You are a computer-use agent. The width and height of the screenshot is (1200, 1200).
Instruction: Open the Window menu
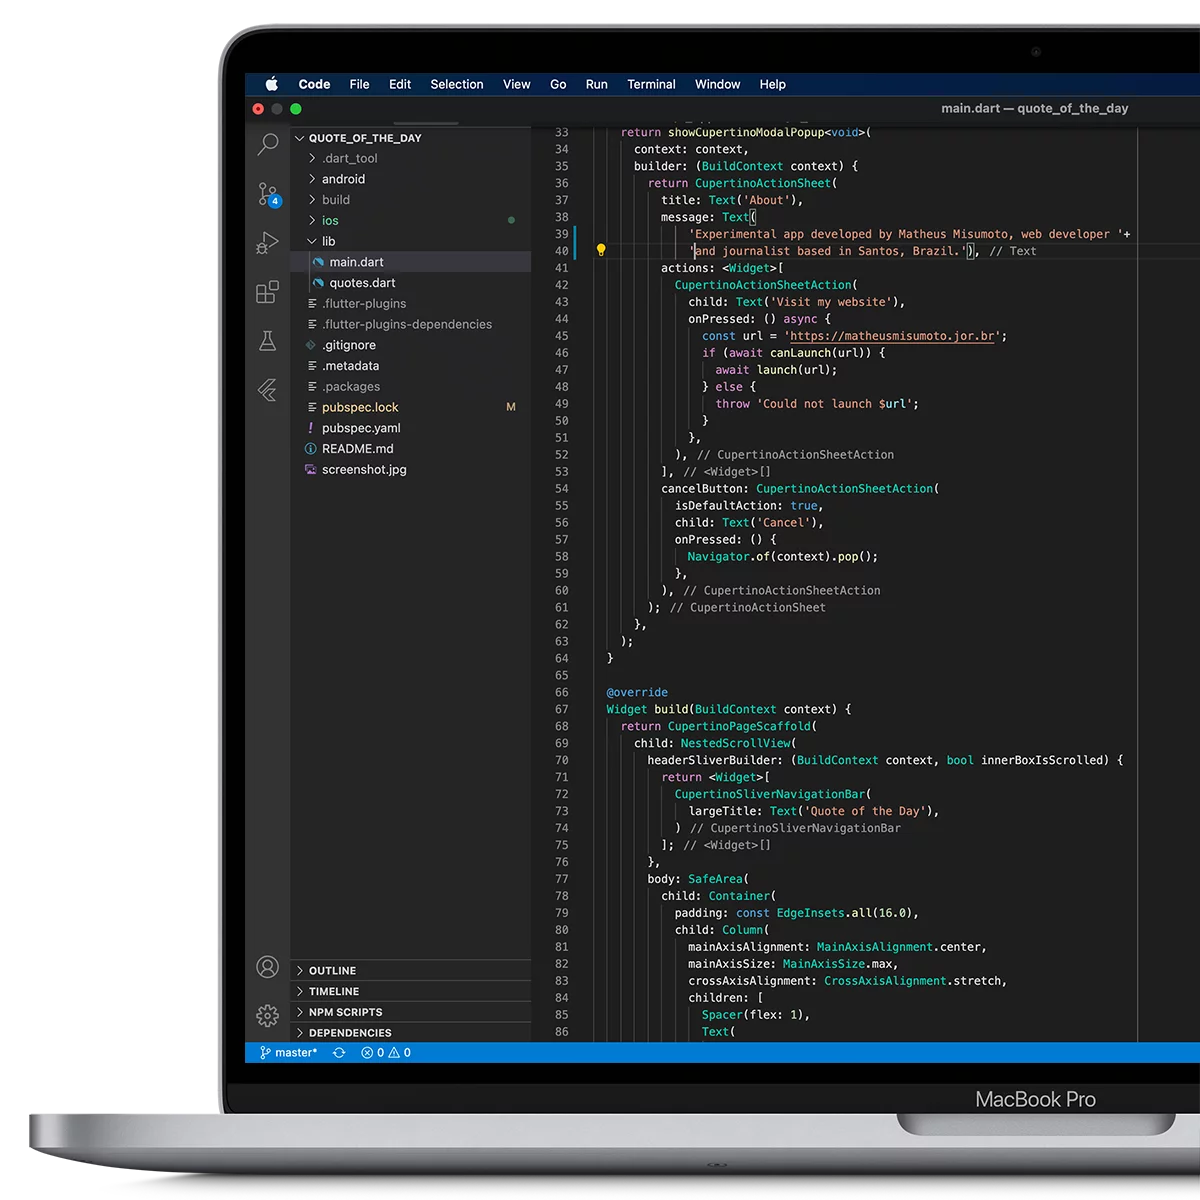click(x=718, y=84)
